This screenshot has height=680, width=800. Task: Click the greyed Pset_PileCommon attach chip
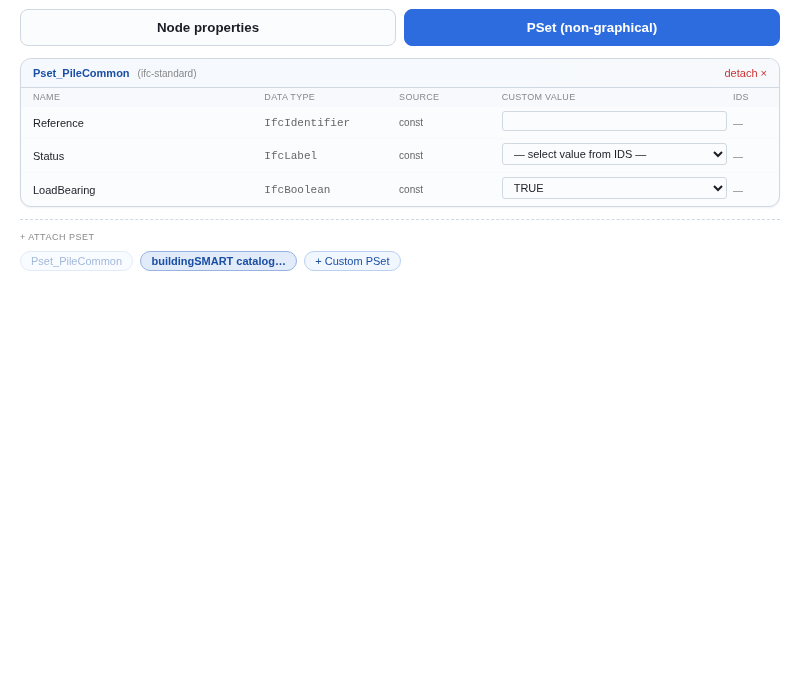pos(77,261)
